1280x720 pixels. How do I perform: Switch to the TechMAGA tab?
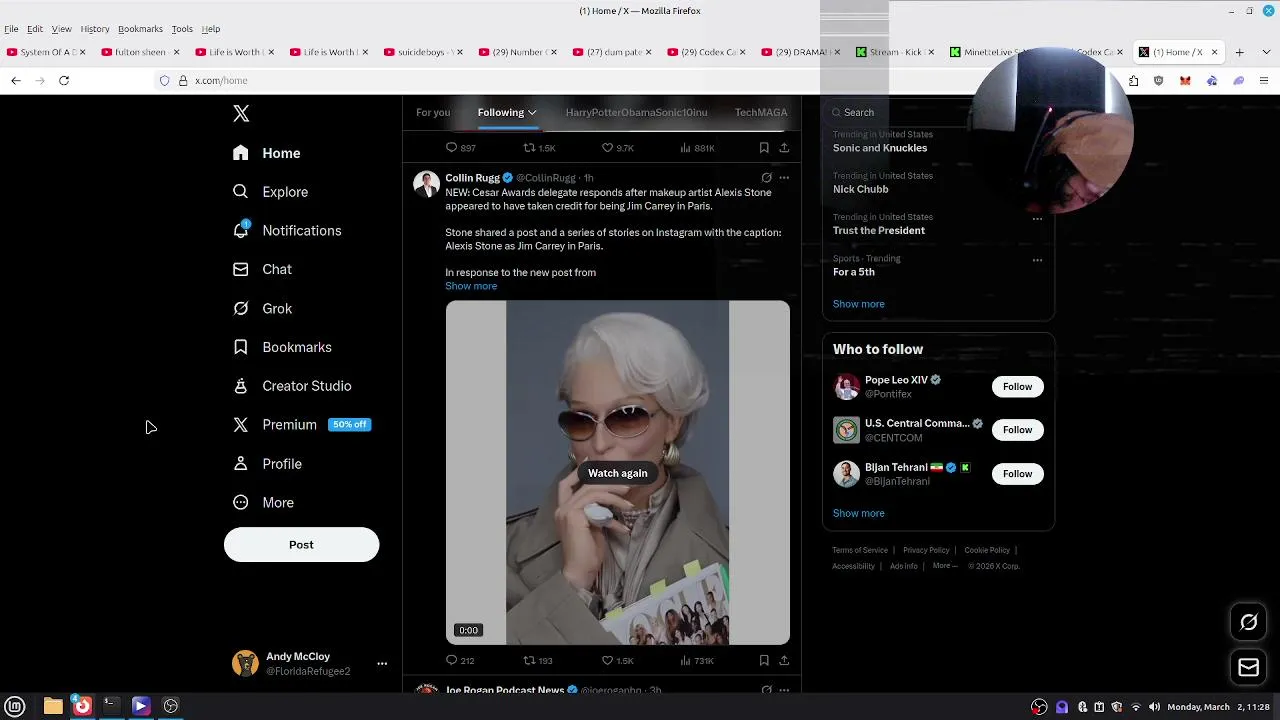coord(761,112)
